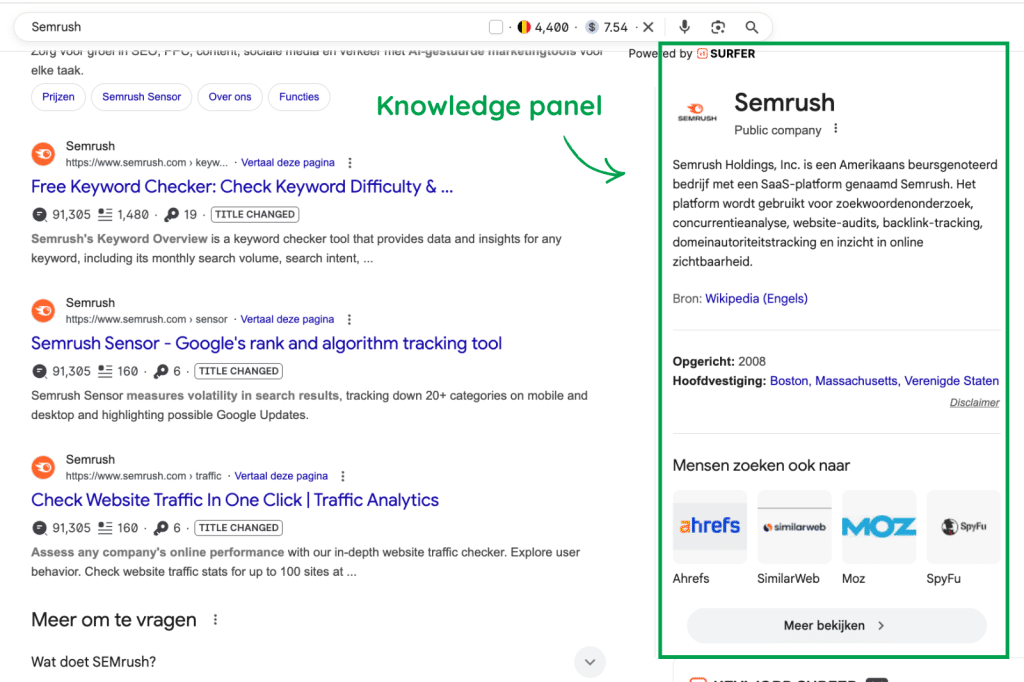The width and height of the screenshot is (1024, 682).
Task: Click Semrush favicon of Free Keyword Checker result
Action: [x=44, y=154]
